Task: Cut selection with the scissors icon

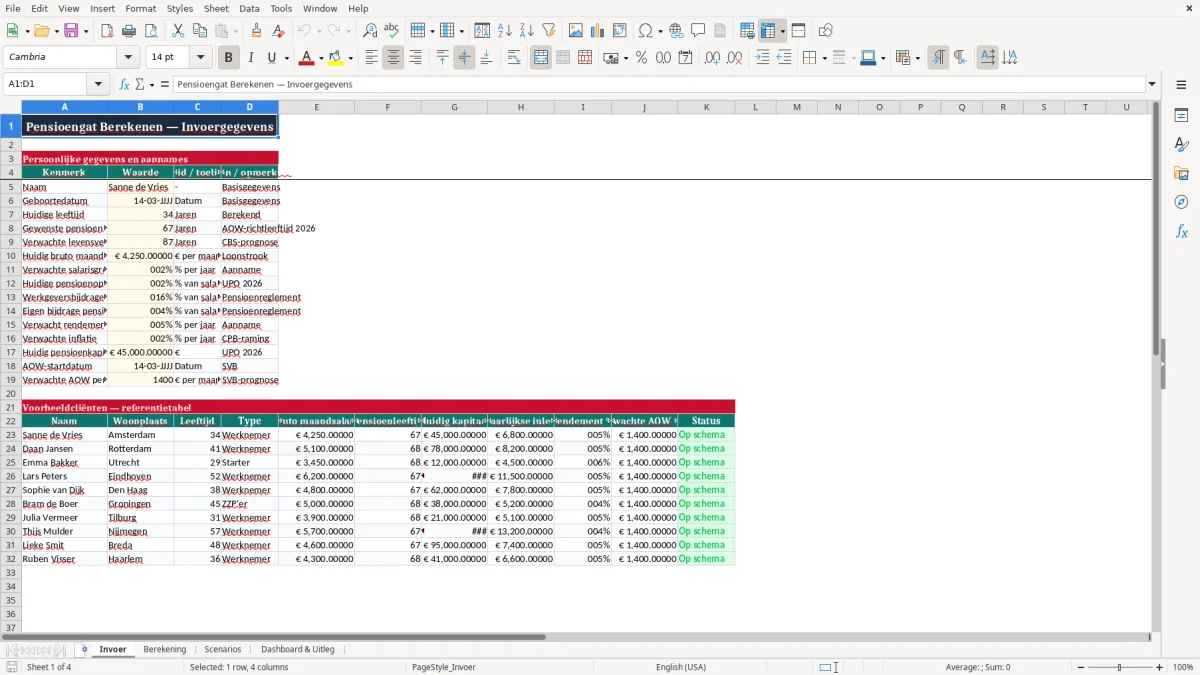Action: coord(178,31)
